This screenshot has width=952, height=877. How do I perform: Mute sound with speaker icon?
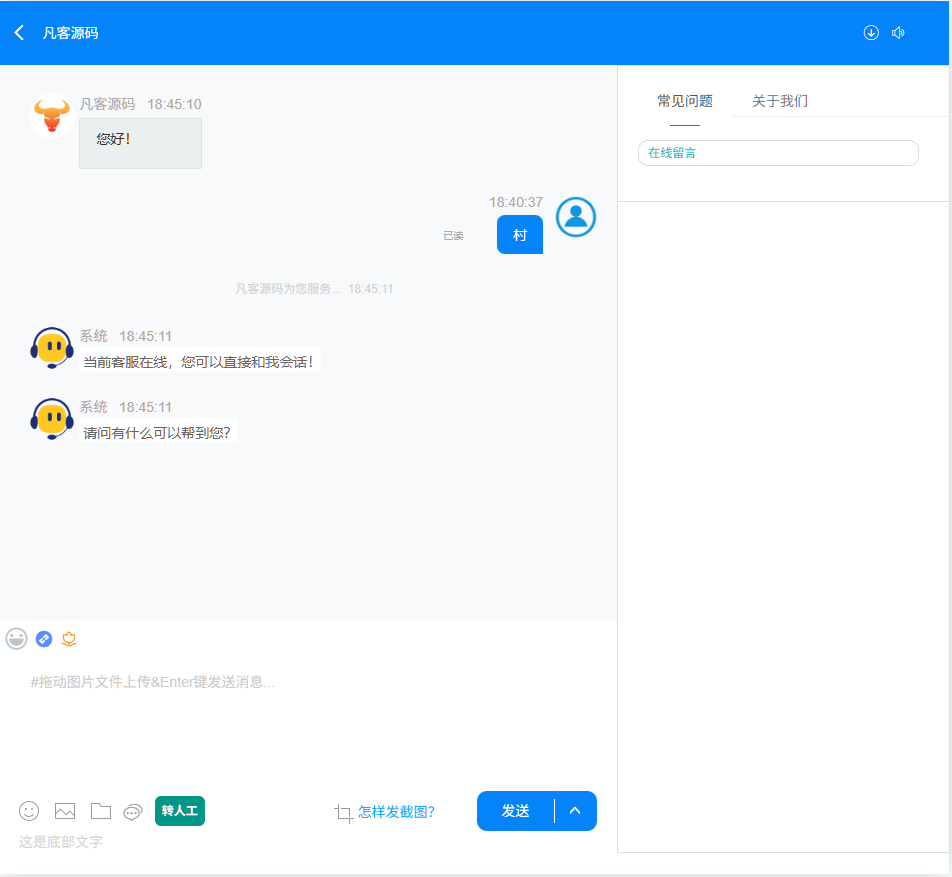coord(898,33)
